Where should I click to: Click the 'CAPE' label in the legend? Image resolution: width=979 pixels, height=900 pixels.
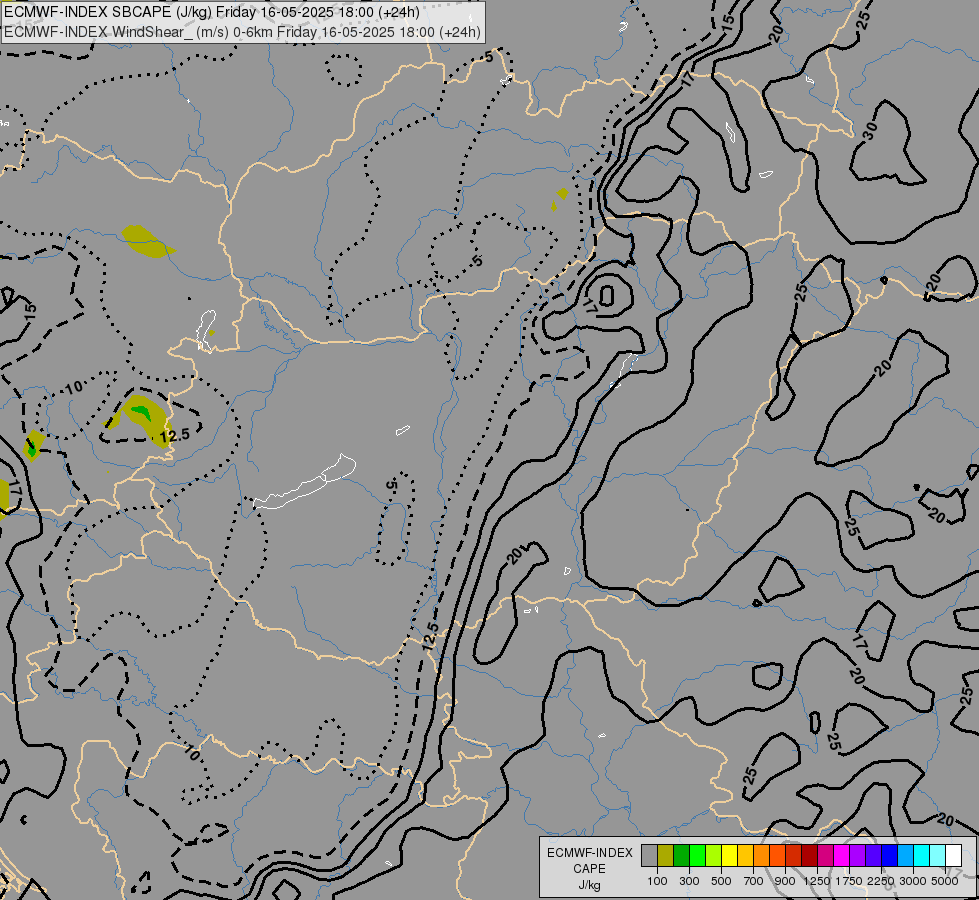(589, 869)
